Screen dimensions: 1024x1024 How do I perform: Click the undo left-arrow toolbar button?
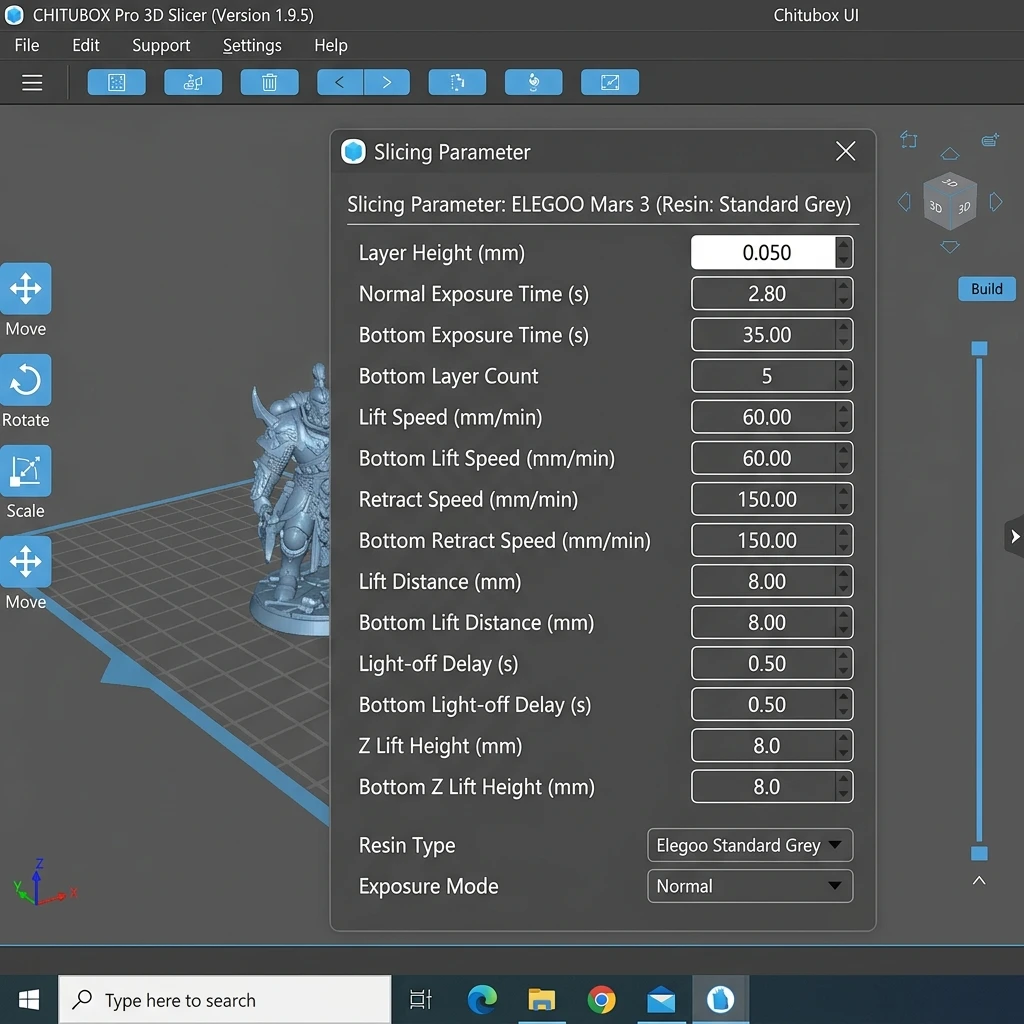click(x=340, y=82)
